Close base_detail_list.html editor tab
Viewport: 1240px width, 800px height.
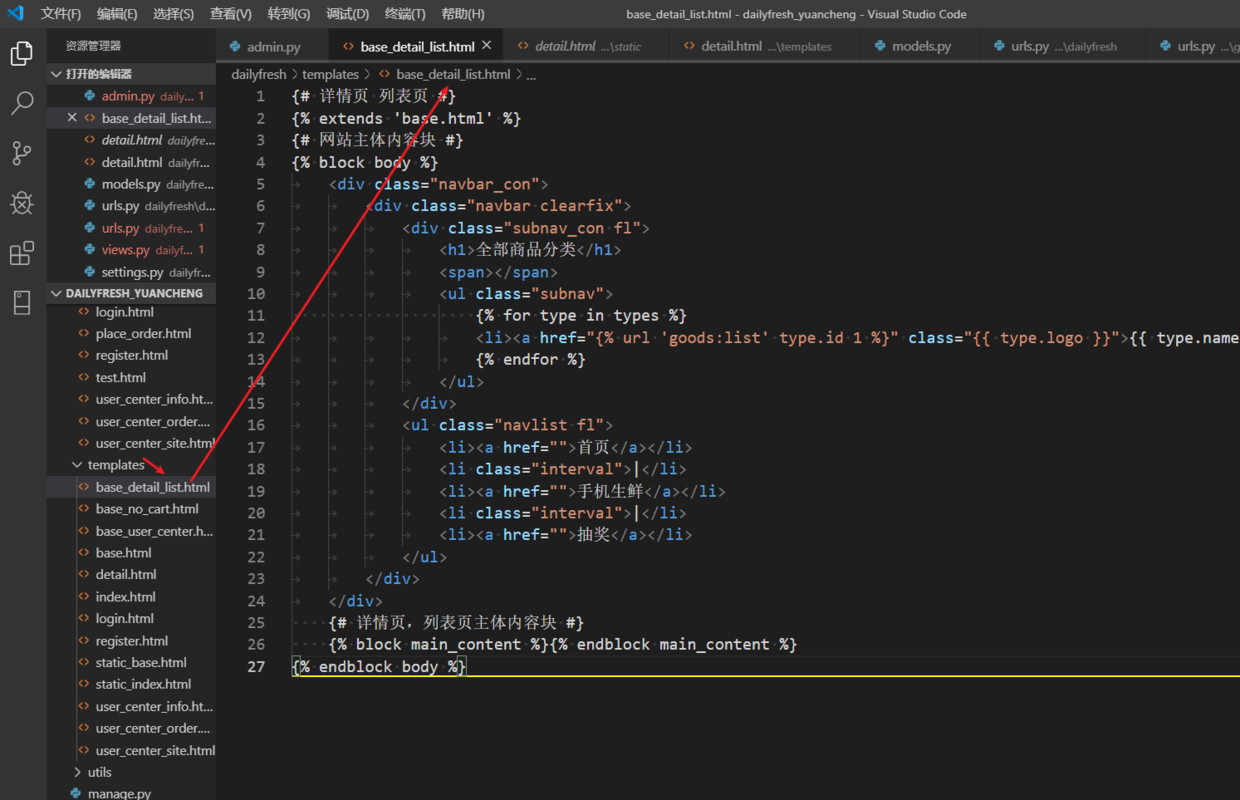487,46
